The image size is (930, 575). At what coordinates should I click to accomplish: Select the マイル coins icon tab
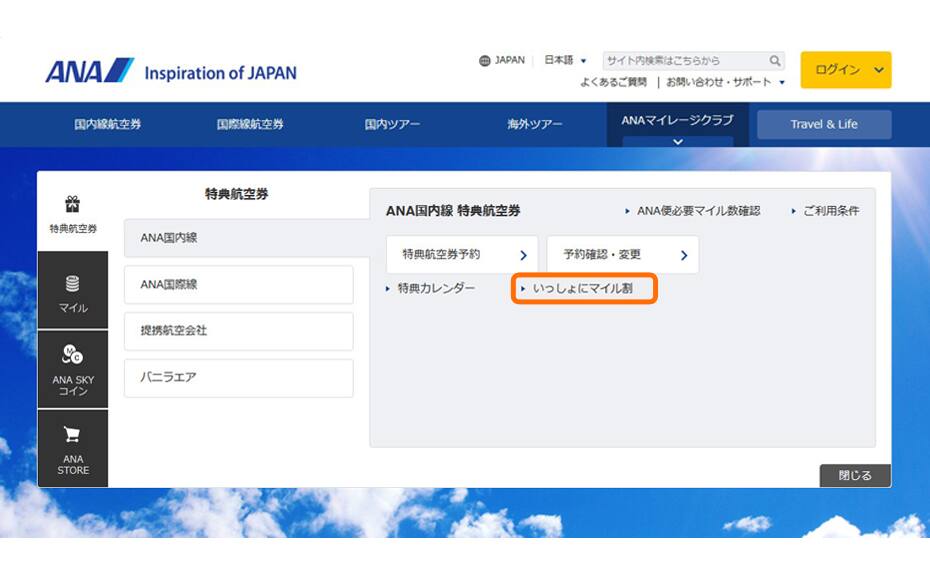click(73, 293)
